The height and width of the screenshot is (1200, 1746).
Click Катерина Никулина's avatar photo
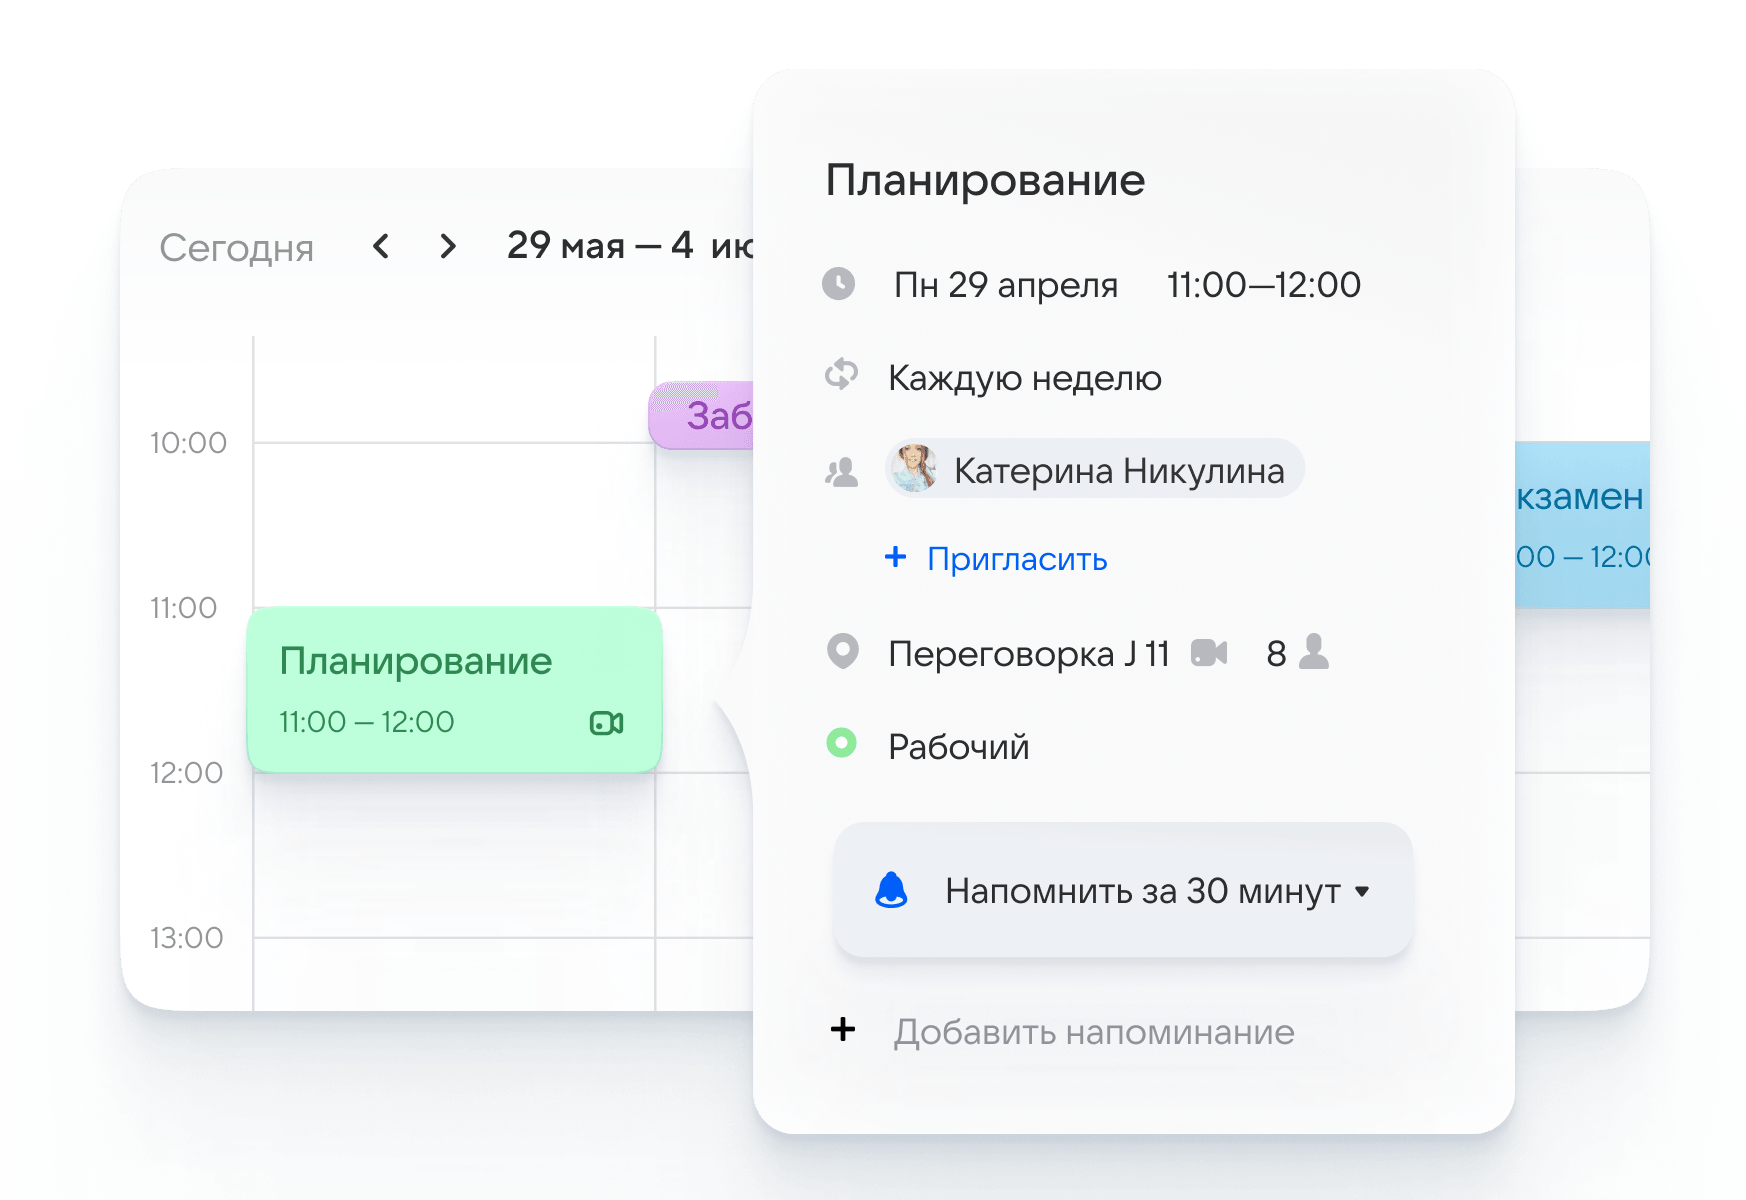[x=913, y=469]
